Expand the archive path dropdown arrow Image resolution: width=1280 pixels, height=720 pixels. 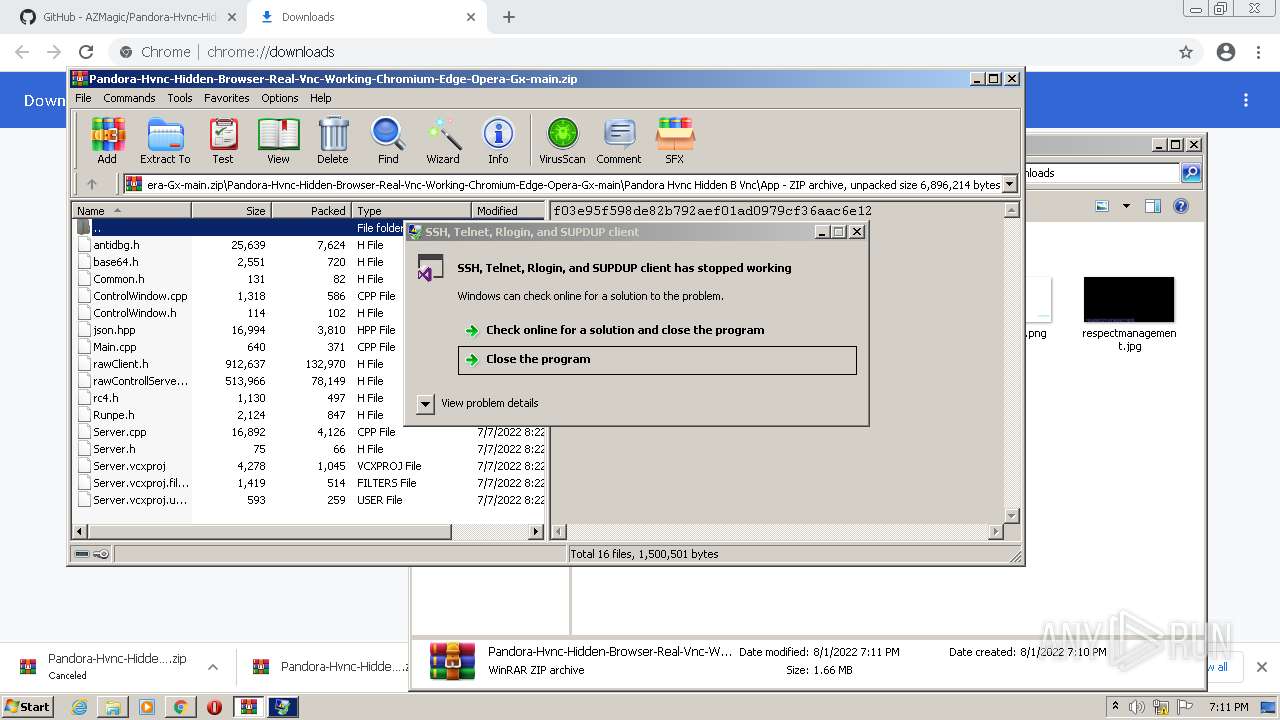[1010, 184]
